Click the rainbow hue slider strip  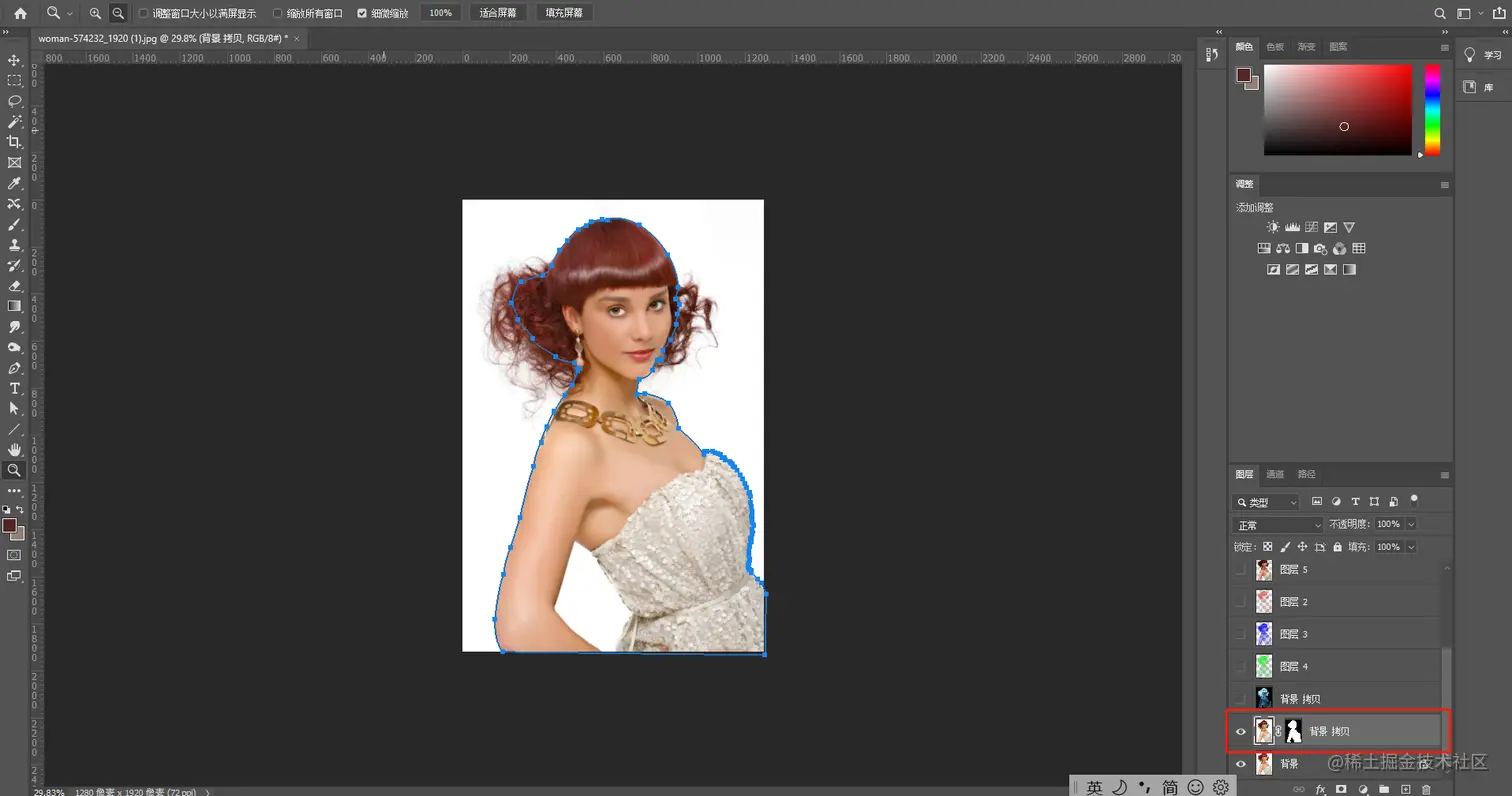[1432, 109]
